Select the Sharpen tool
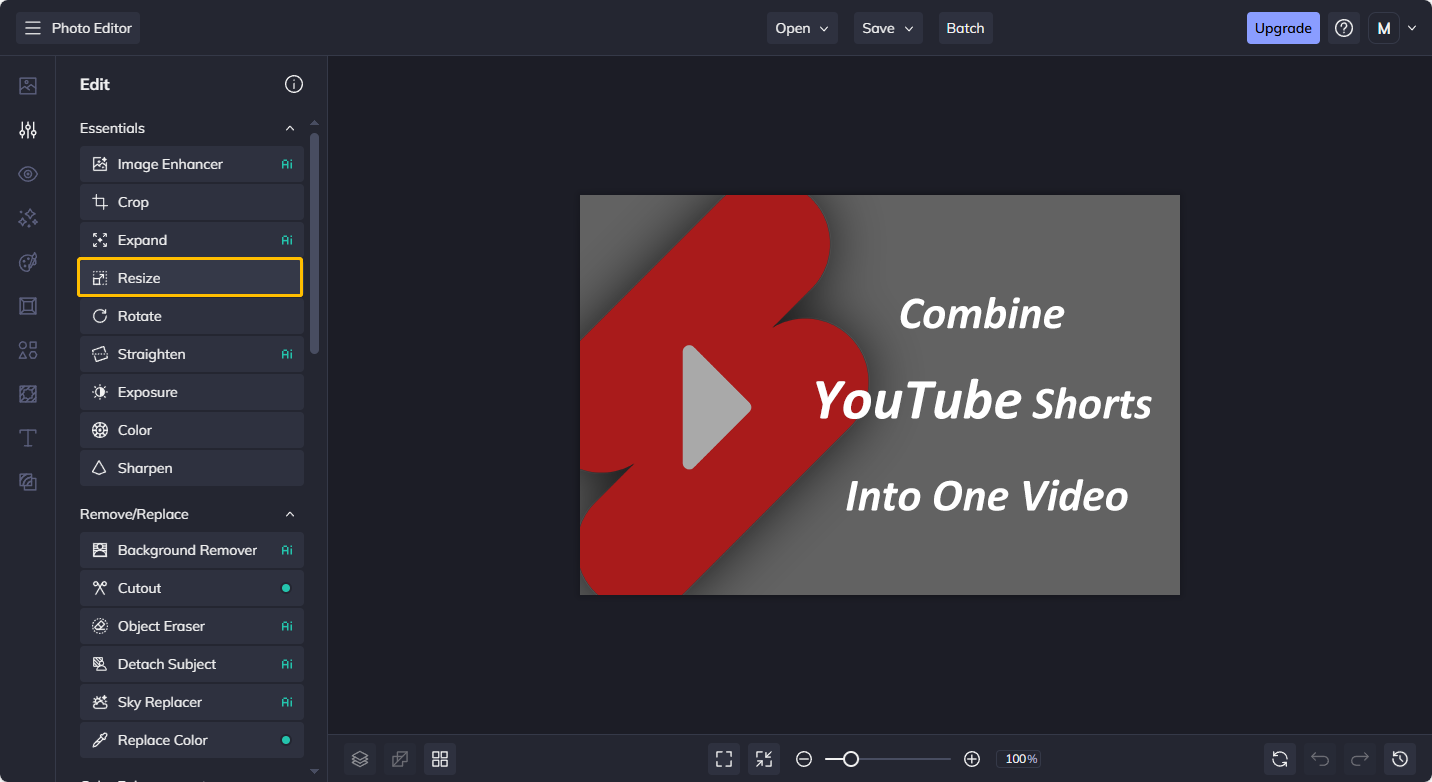 (192, 468)
